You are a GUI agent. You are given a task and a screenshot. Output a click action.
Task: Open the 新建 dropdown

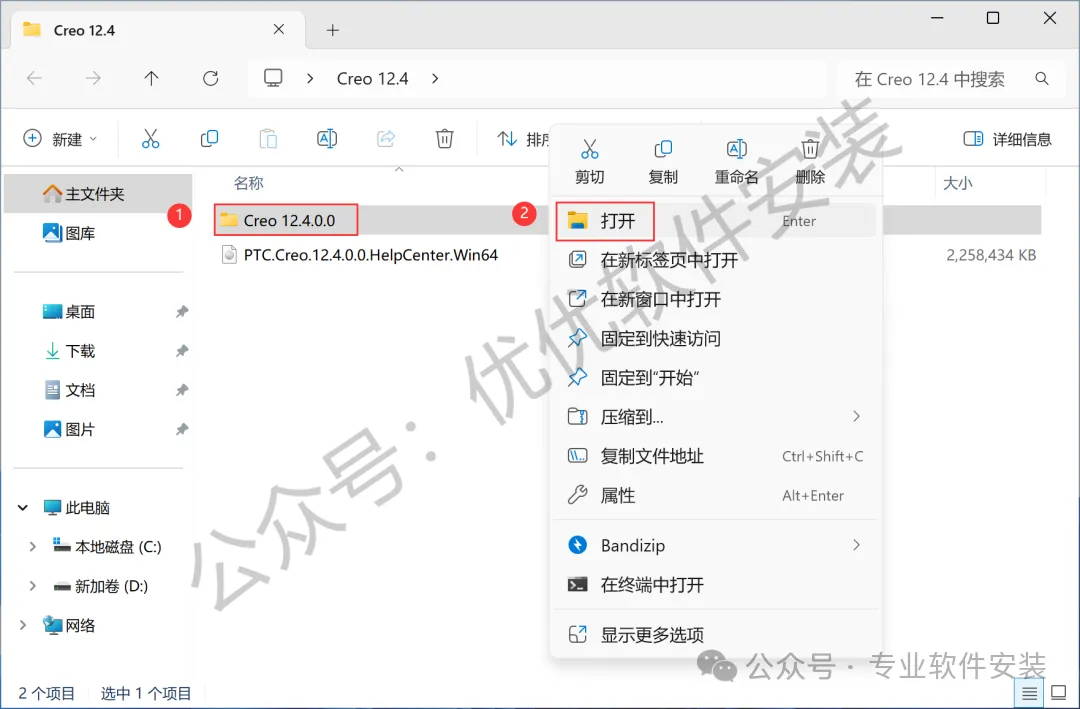[61, 139]
